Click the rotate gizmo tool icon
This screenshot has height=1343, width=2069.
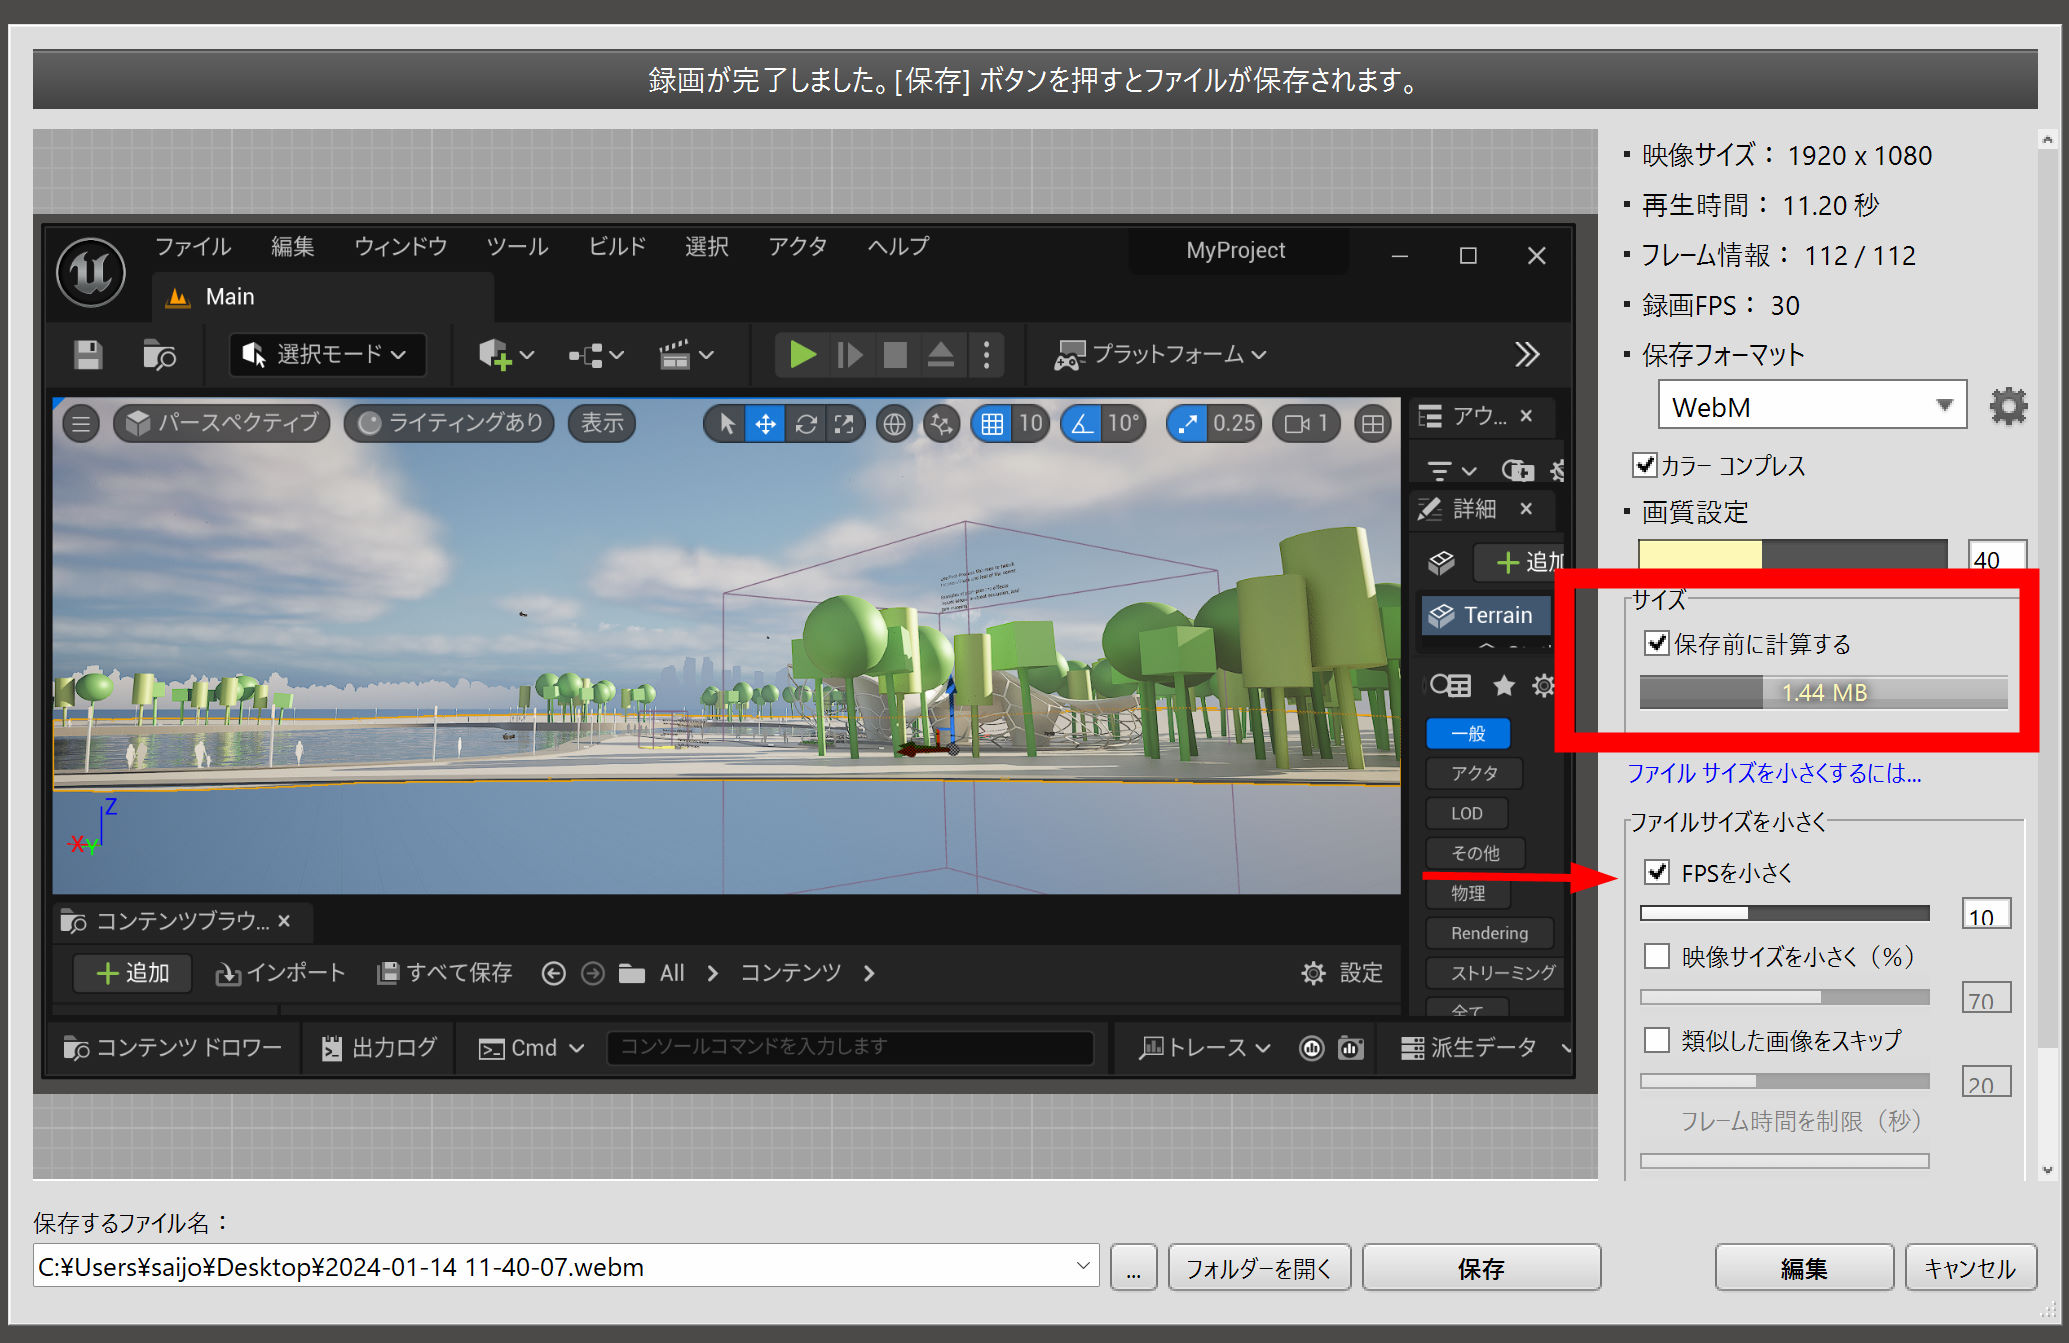pyautogui.click(x=805, y=424)
